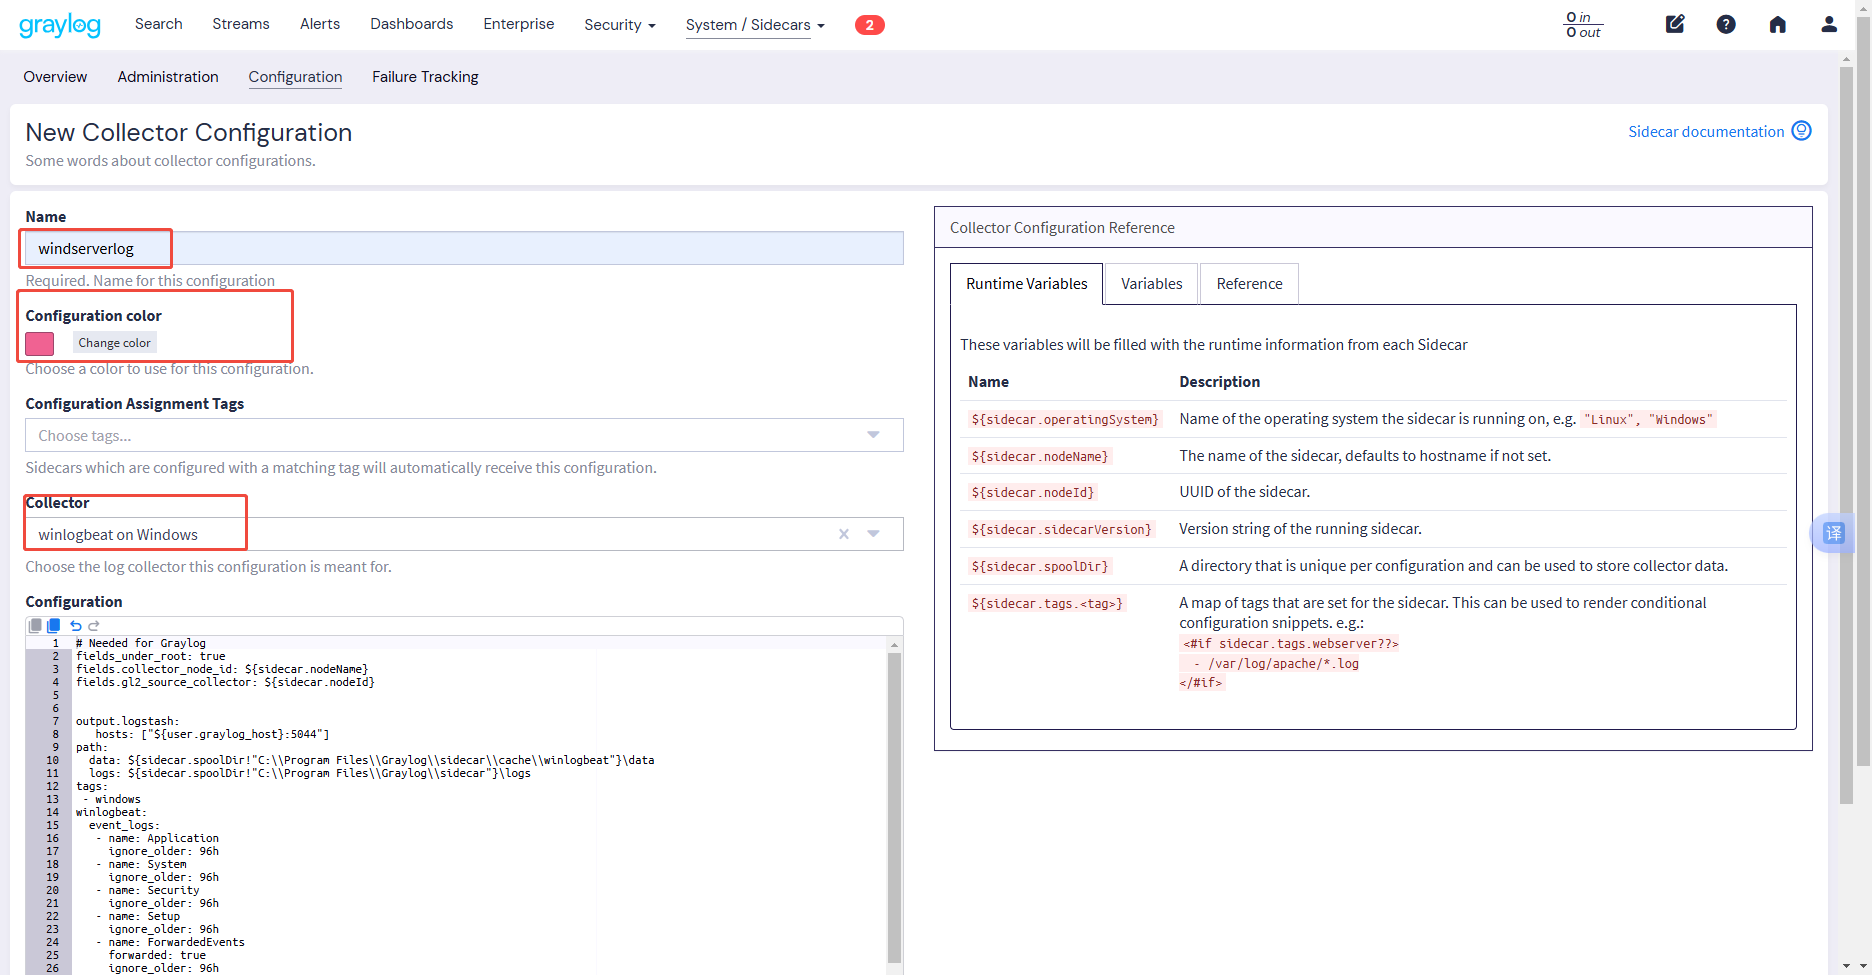1872x975 pixels.
Task: Switch to the Administration sub-navigation tab
Action: pos(168,77)
